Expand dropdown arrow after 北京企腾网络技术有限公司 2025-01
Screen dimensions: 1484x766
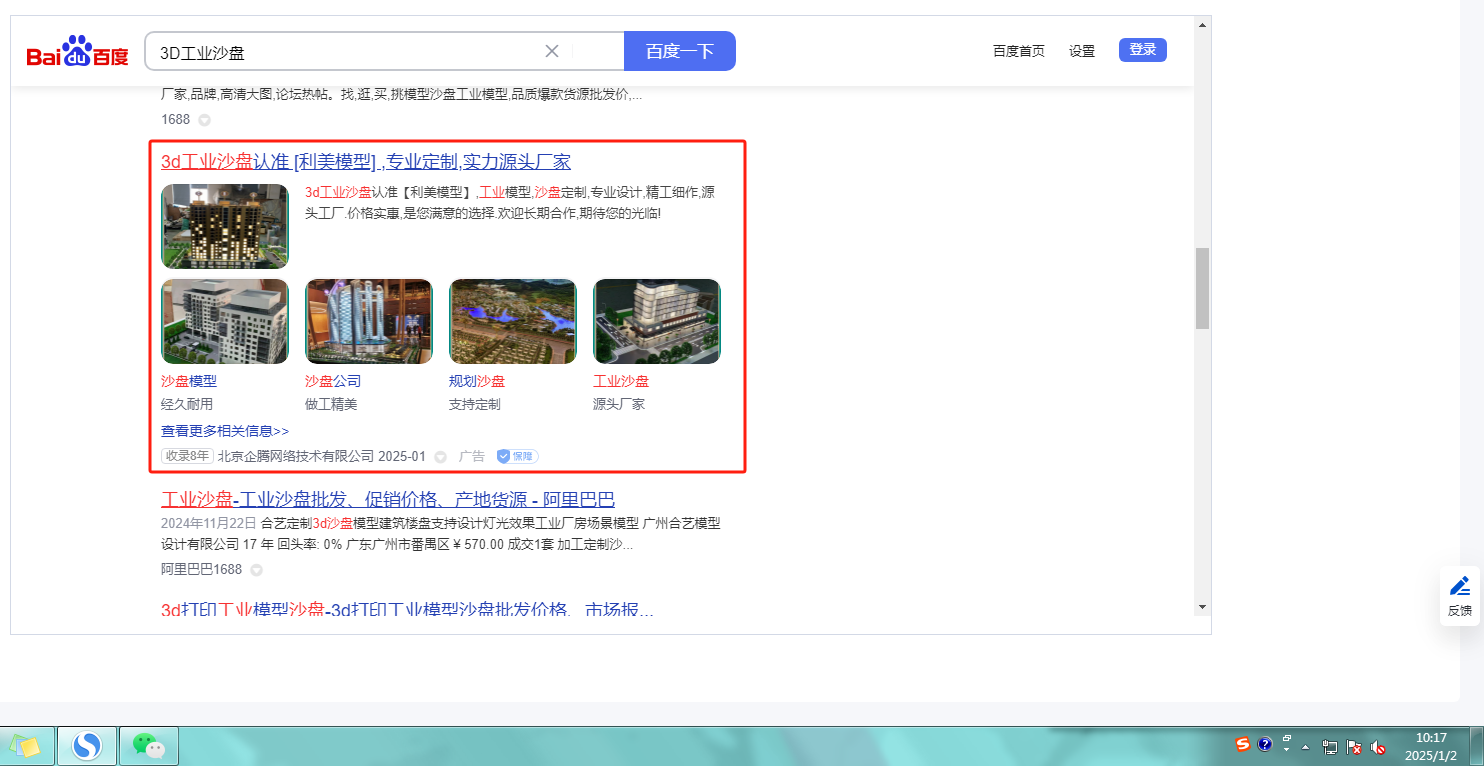440,457
